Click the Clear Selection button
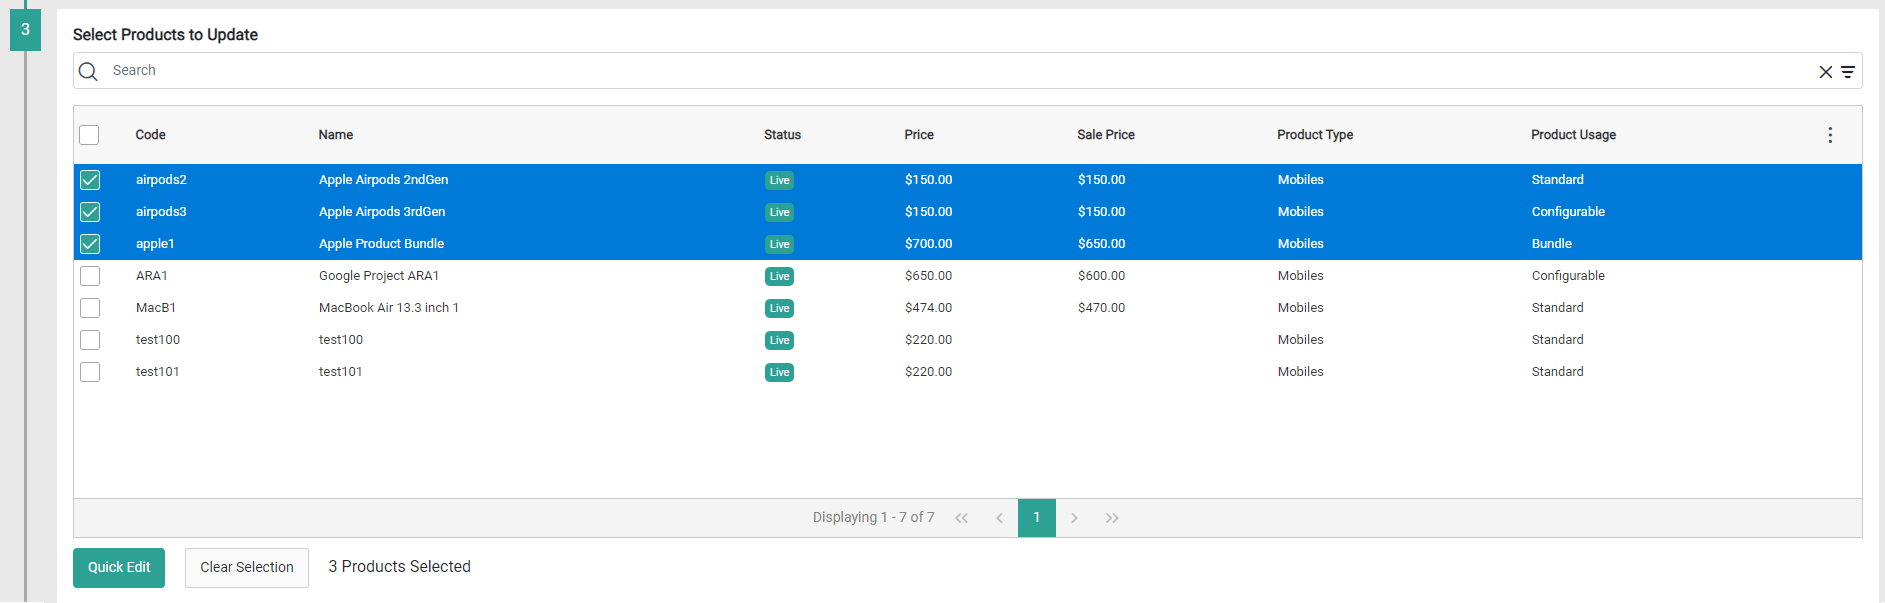The image size is (1885, 603). [x=247, y=568]
